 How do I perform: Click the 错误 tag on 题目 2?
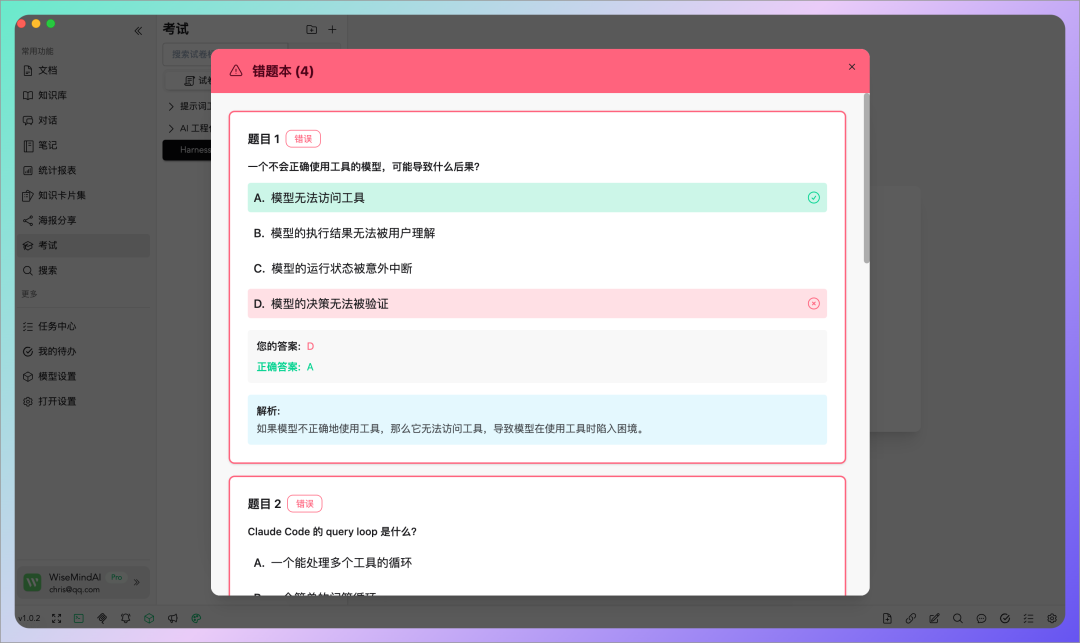[x=304, y=504]
